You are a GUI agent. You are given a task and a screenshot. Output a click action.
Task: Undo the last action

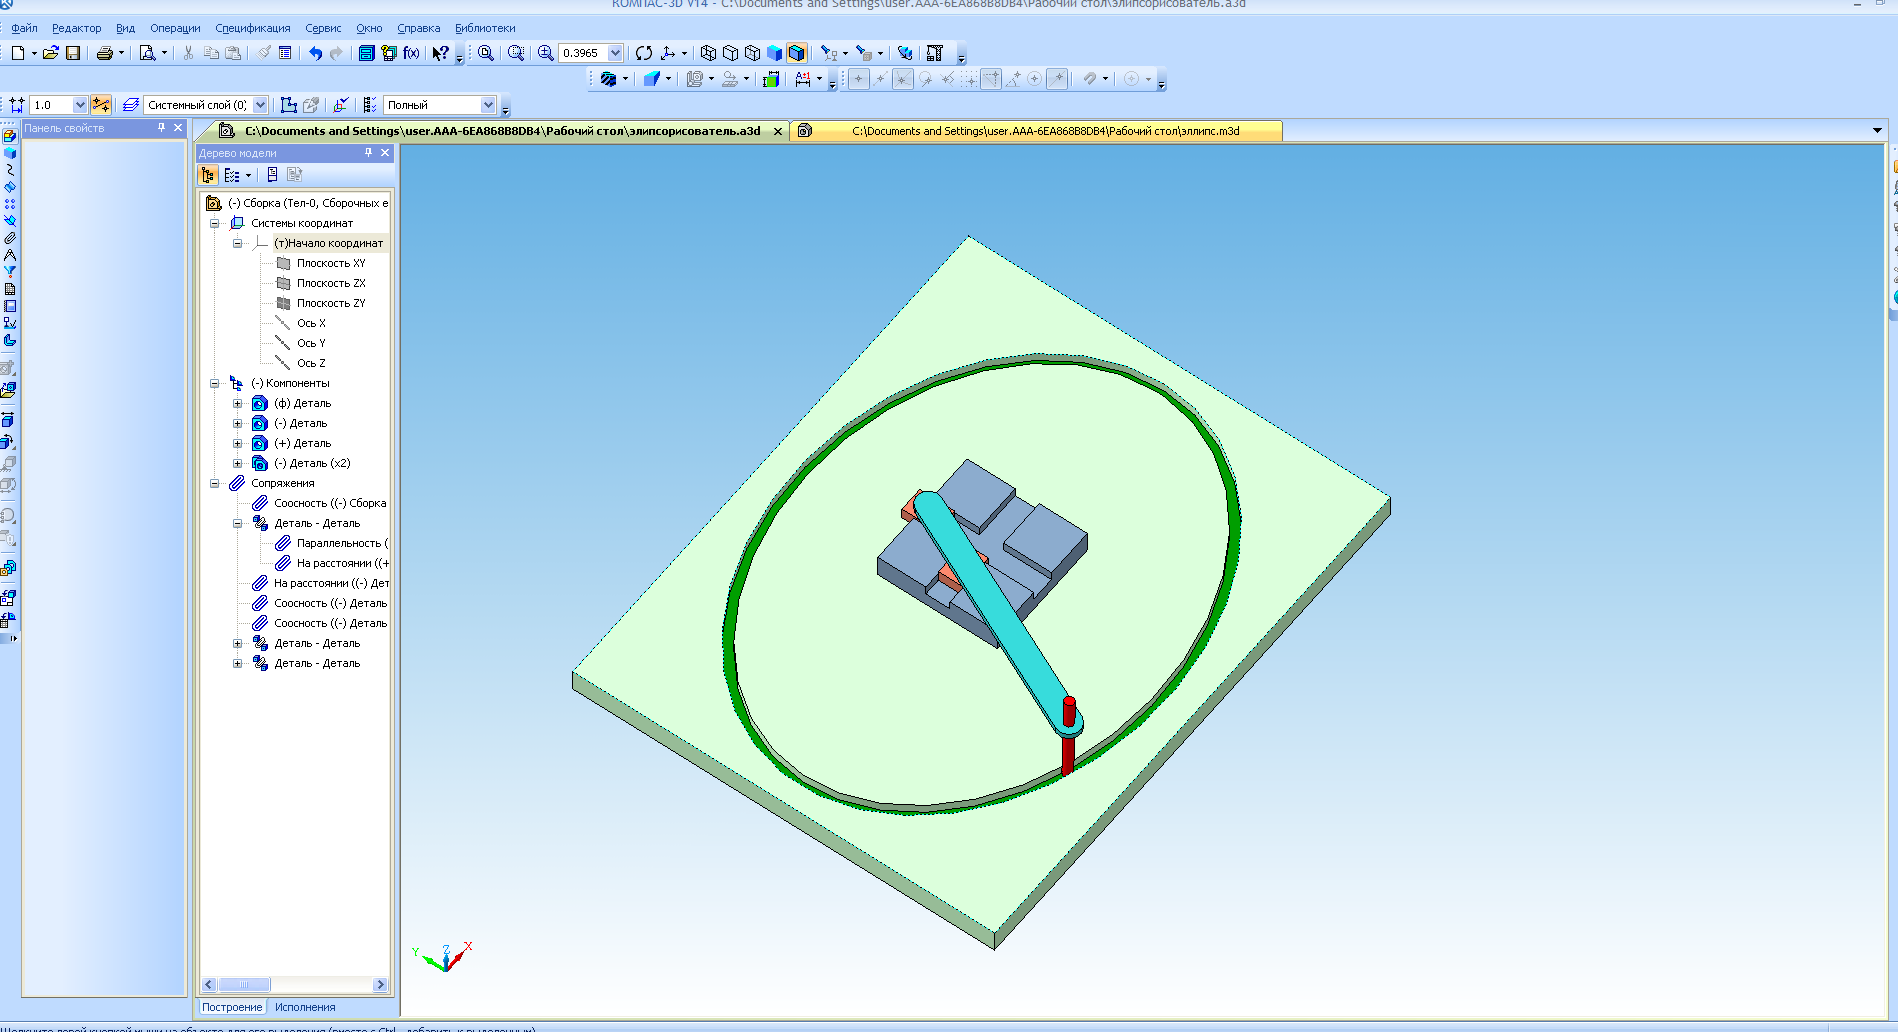coord(315,53)
